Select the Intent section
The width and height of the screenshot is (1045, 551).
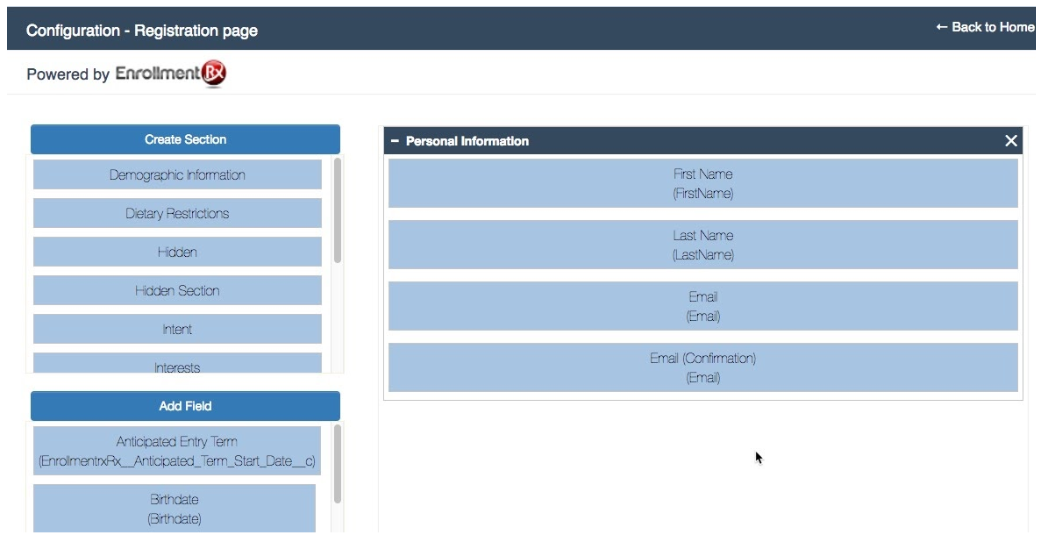[177, 329]
